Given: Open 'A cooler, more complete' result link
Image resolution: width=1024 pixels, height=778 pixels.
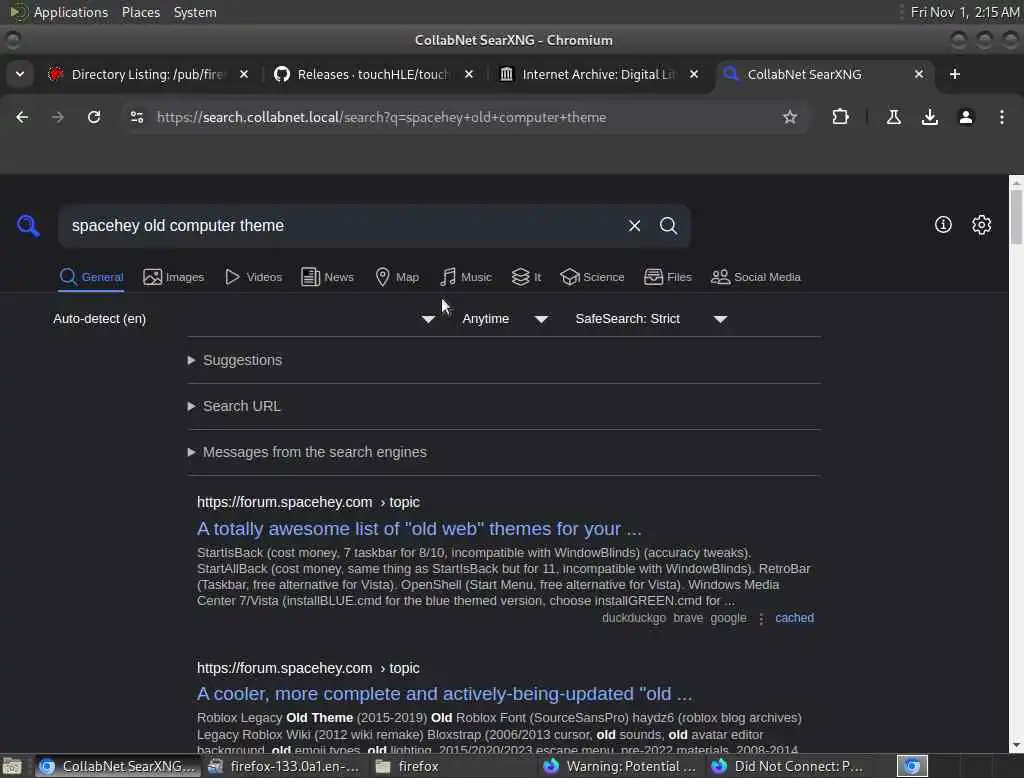Looking at the screenshot, I should [x=444, y=694].
